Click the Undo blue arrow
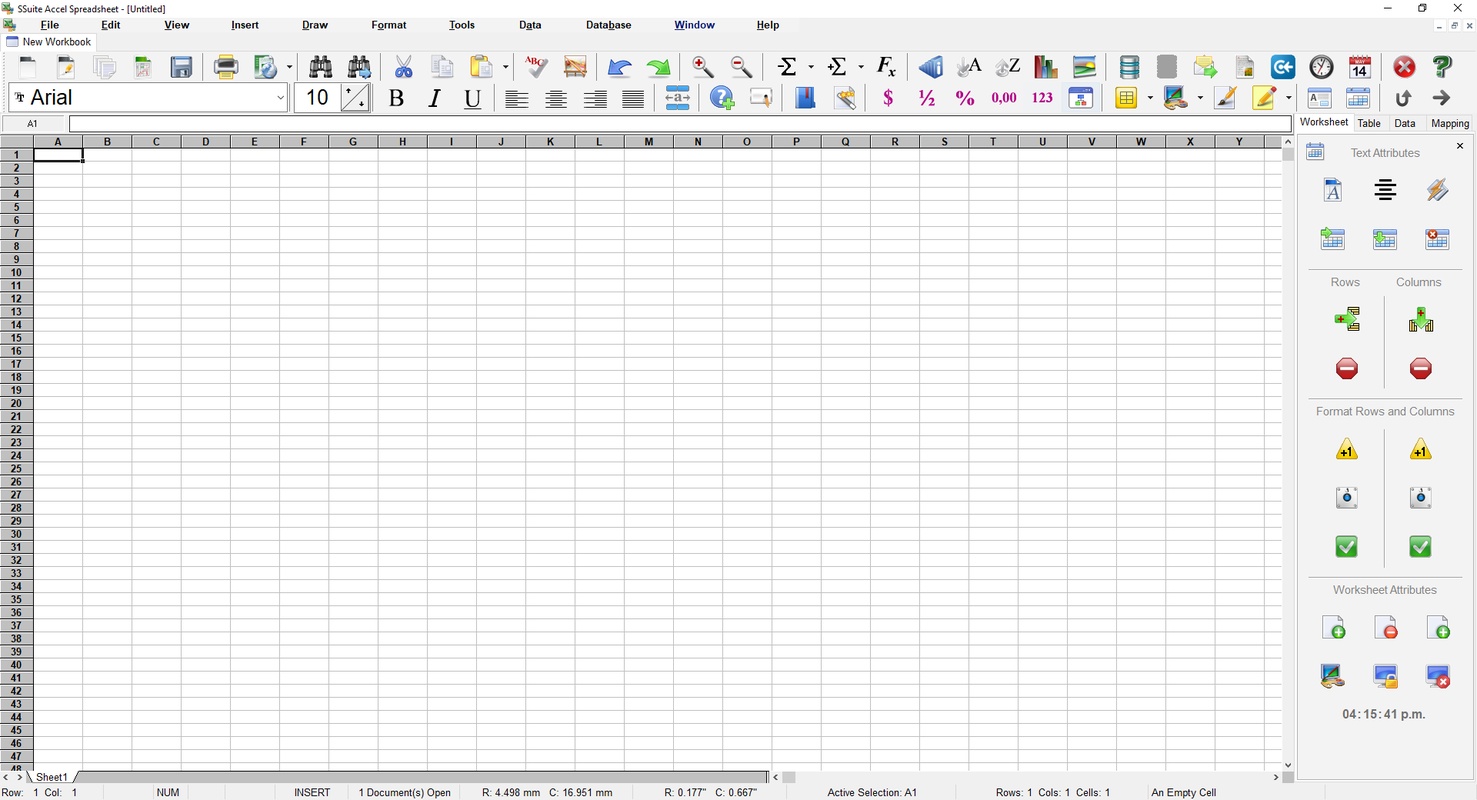Viewport: 1477px width, 800px height. click(619, 67)
